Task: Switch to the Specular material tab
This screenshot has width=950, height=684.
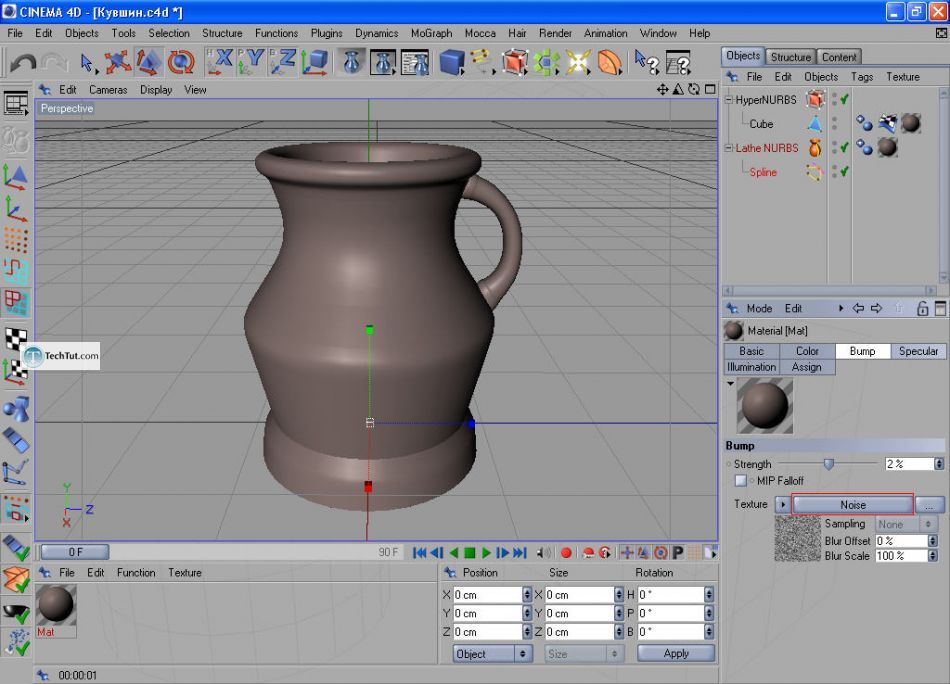Action: click(918, 351)
